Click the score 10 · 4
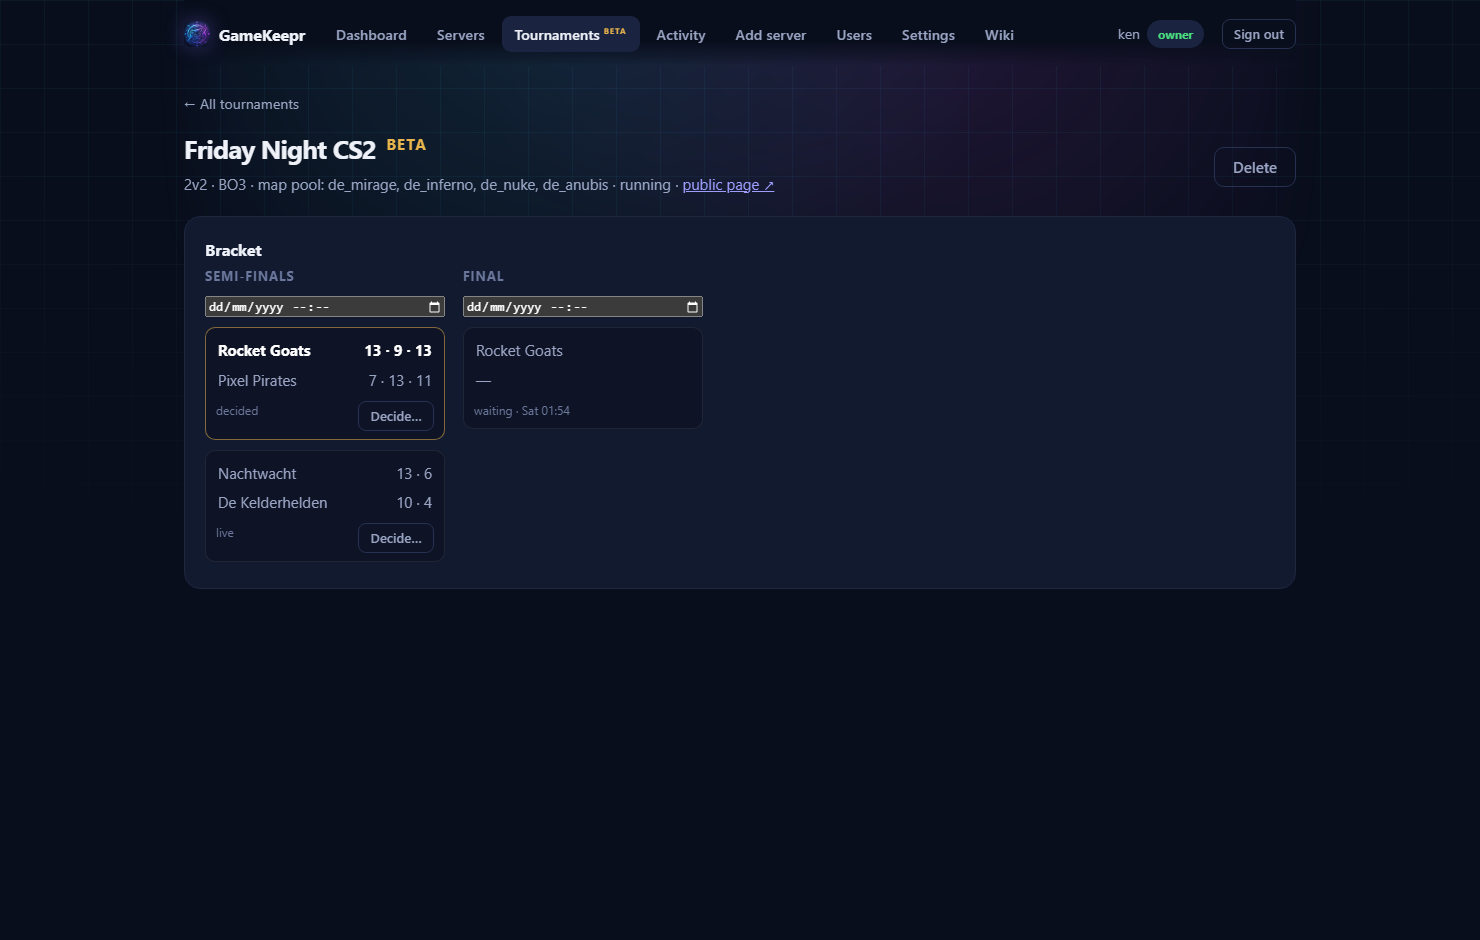The height and width of the screenshot is (940, 1480). point(414,503)
